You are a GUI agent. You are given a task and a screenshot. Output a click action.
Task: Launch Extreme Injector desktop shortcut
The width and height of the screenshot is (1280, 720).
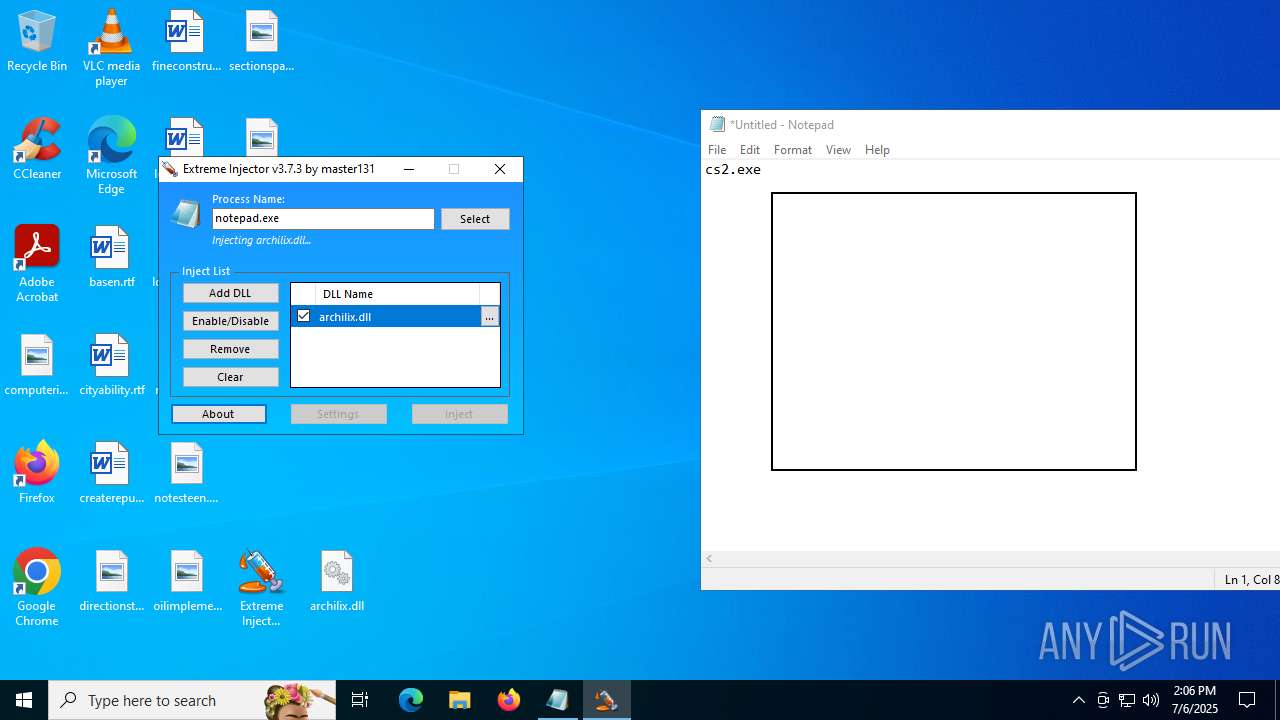pos(261,588)
